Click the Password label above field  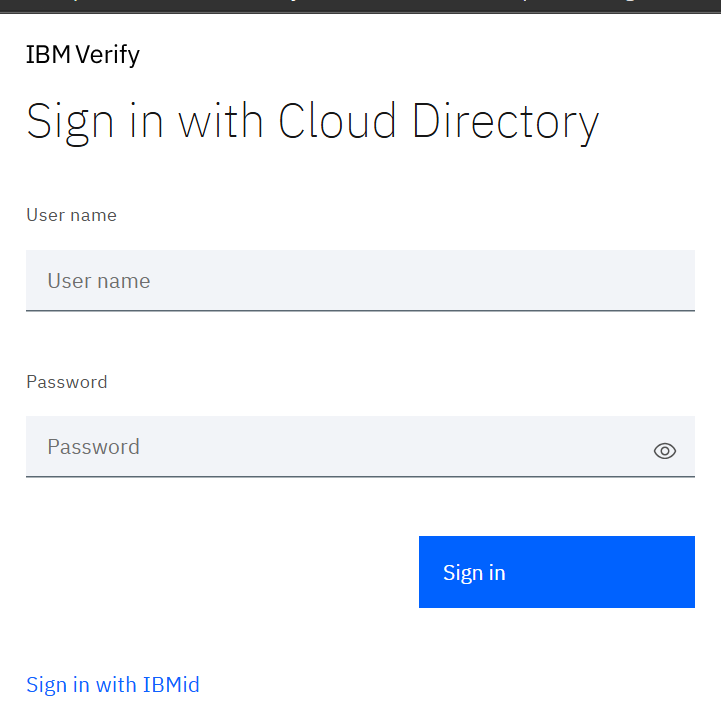tap(67, 382)
